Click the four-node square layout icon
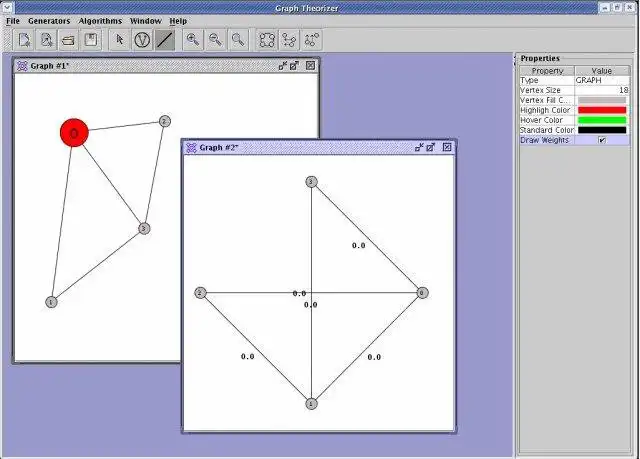The image size is (640, 459). pos(267,40)
